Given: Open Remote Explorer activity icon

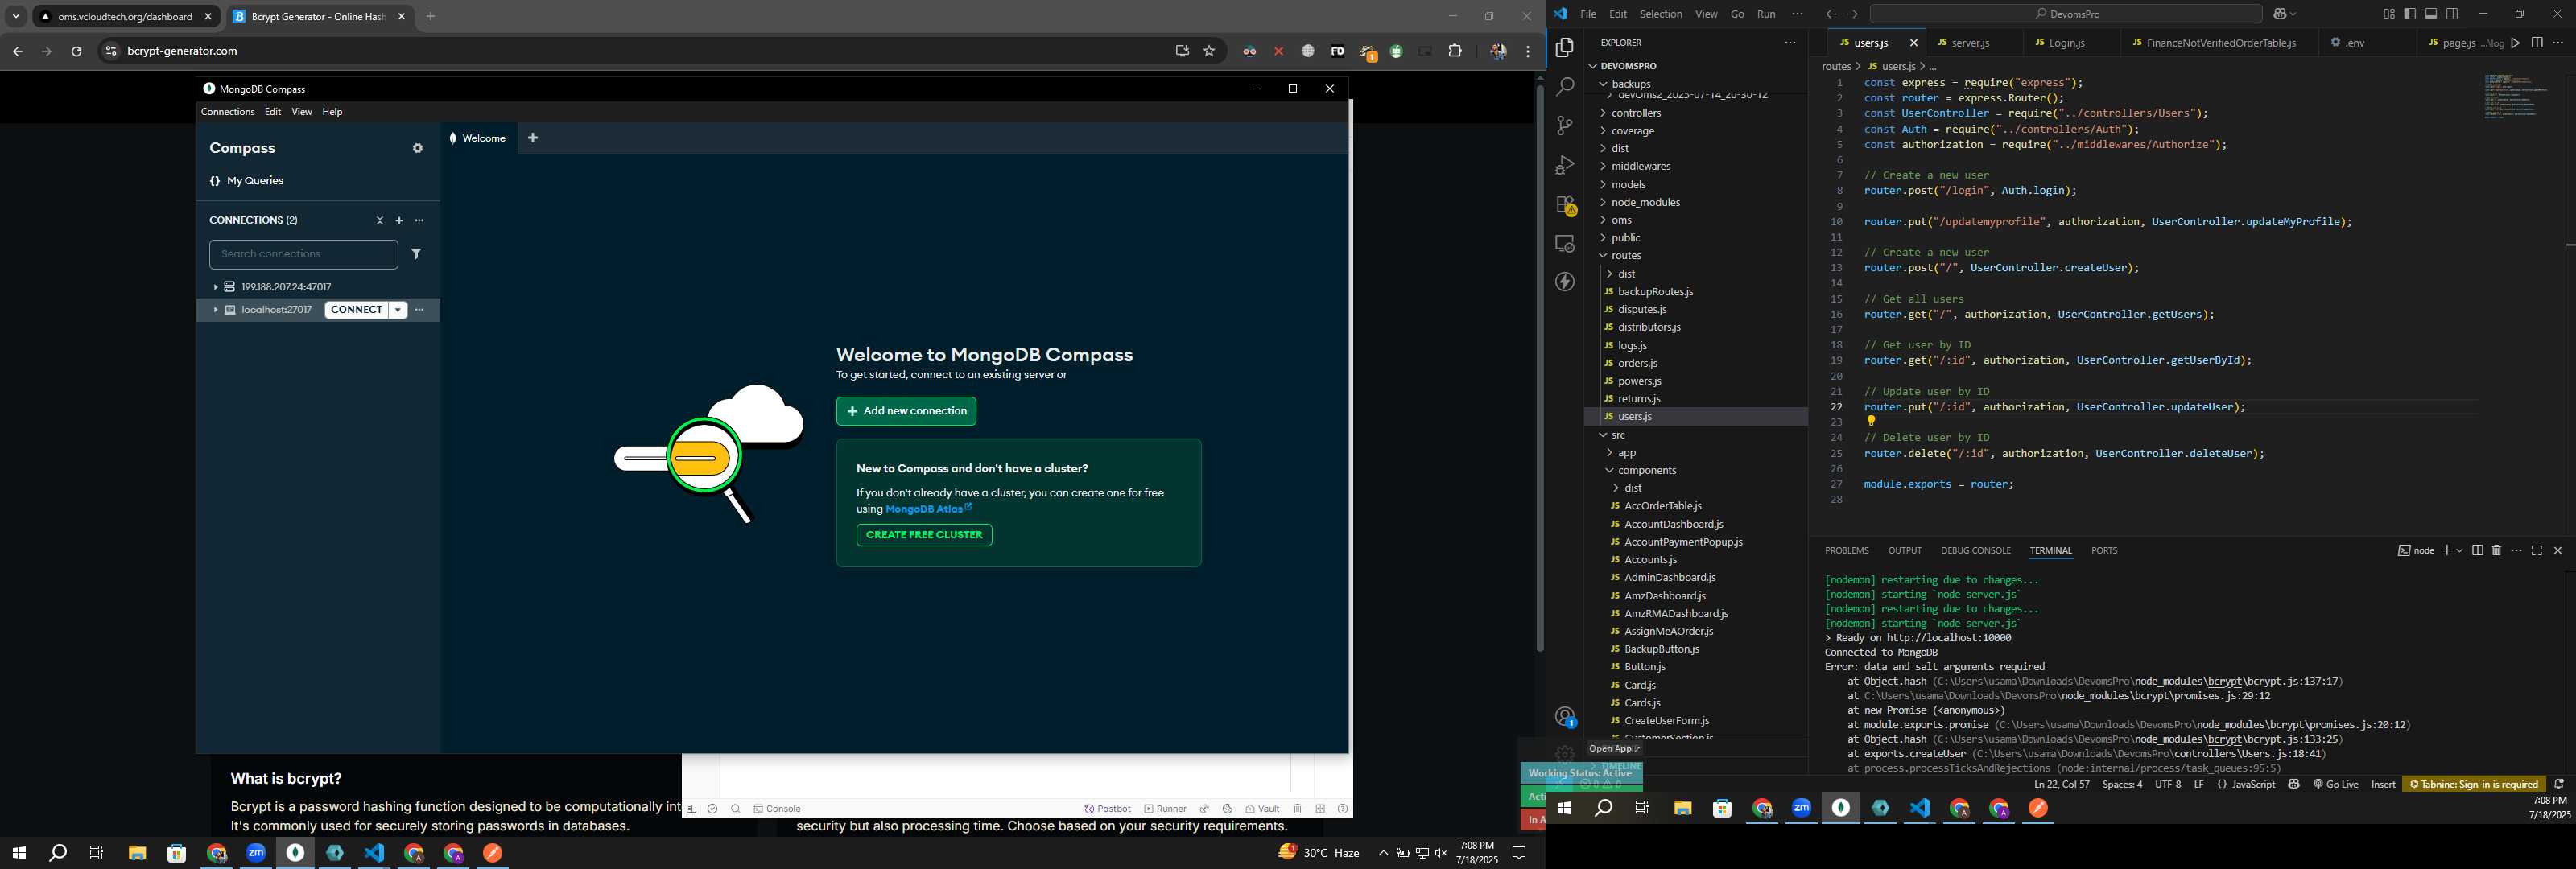Looking at the screenshot, I should pyautogui.click(x=1565, y=244).
